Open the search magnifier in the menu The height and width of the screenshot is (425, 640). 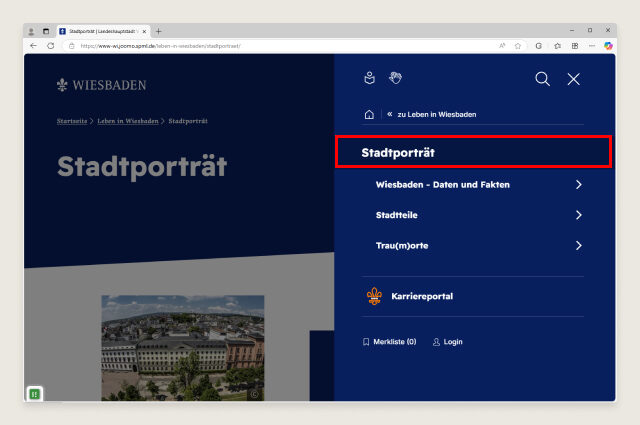point(542,79)
